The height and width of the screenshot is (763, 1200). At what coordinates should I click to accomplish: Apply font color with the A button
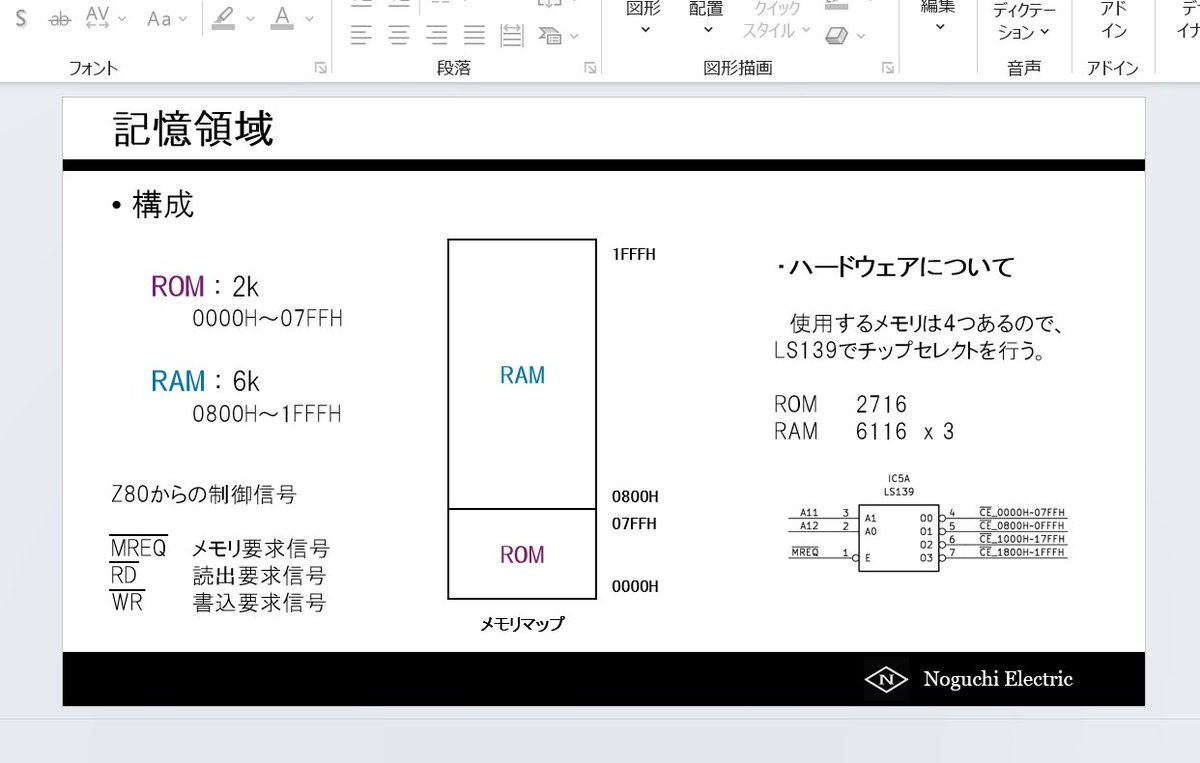[282, 18]
